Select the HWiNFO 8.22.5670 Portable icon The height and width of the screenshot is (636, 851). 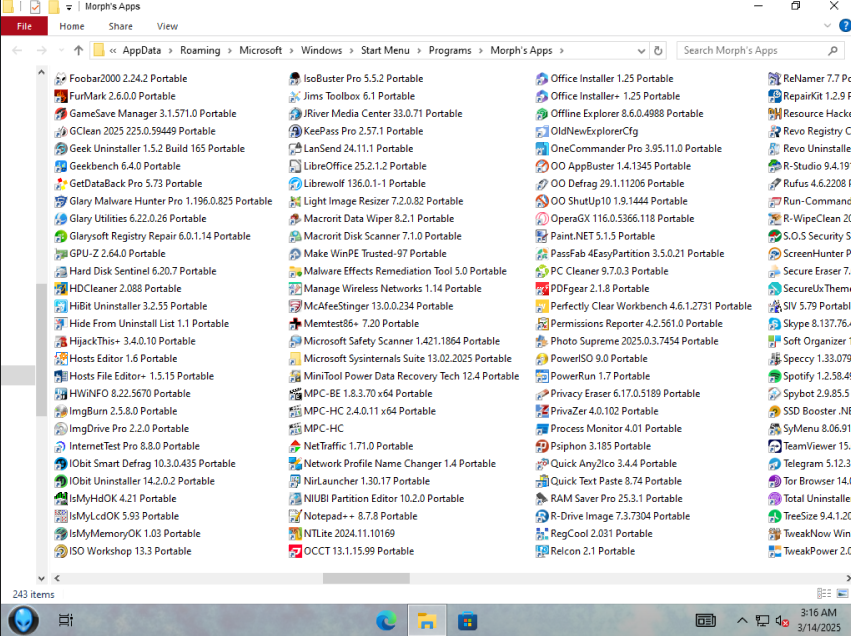tap(61, 393)
